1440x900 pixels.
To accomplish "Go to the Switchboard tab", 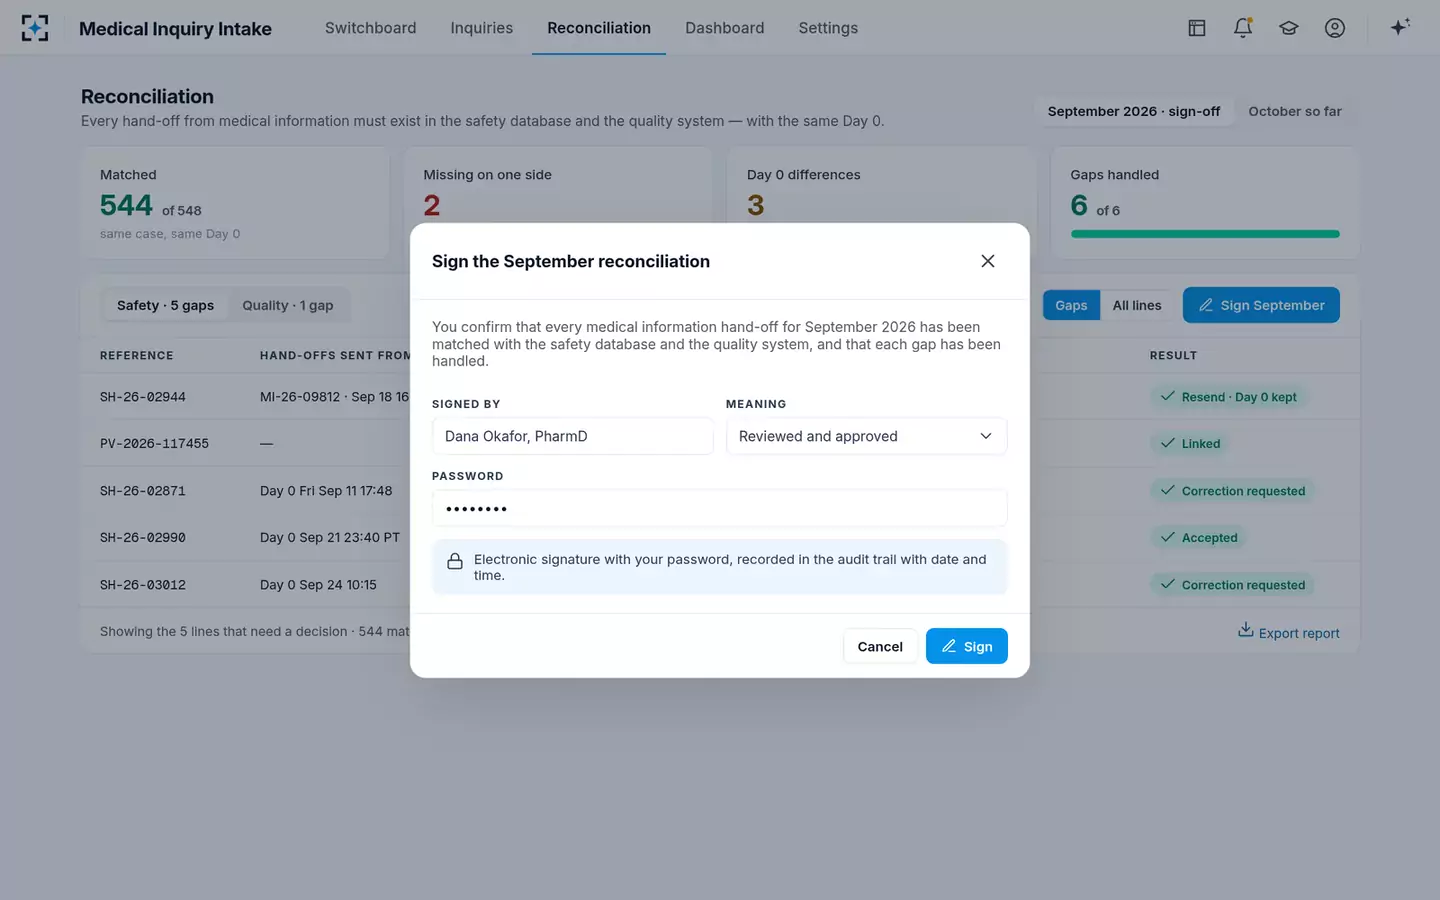I will 371,28.
